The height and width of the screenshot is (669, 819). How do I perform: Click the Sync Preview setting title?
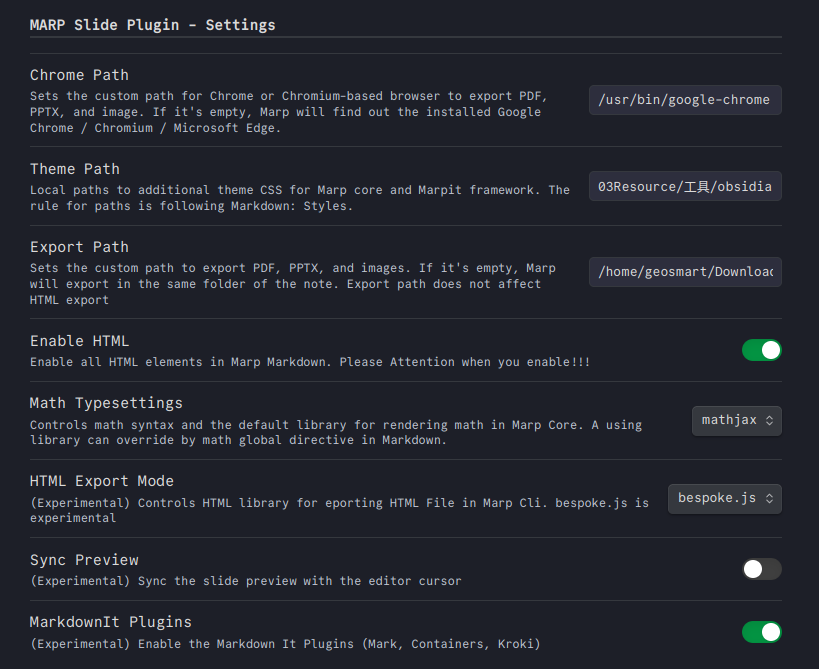(84, 560)
